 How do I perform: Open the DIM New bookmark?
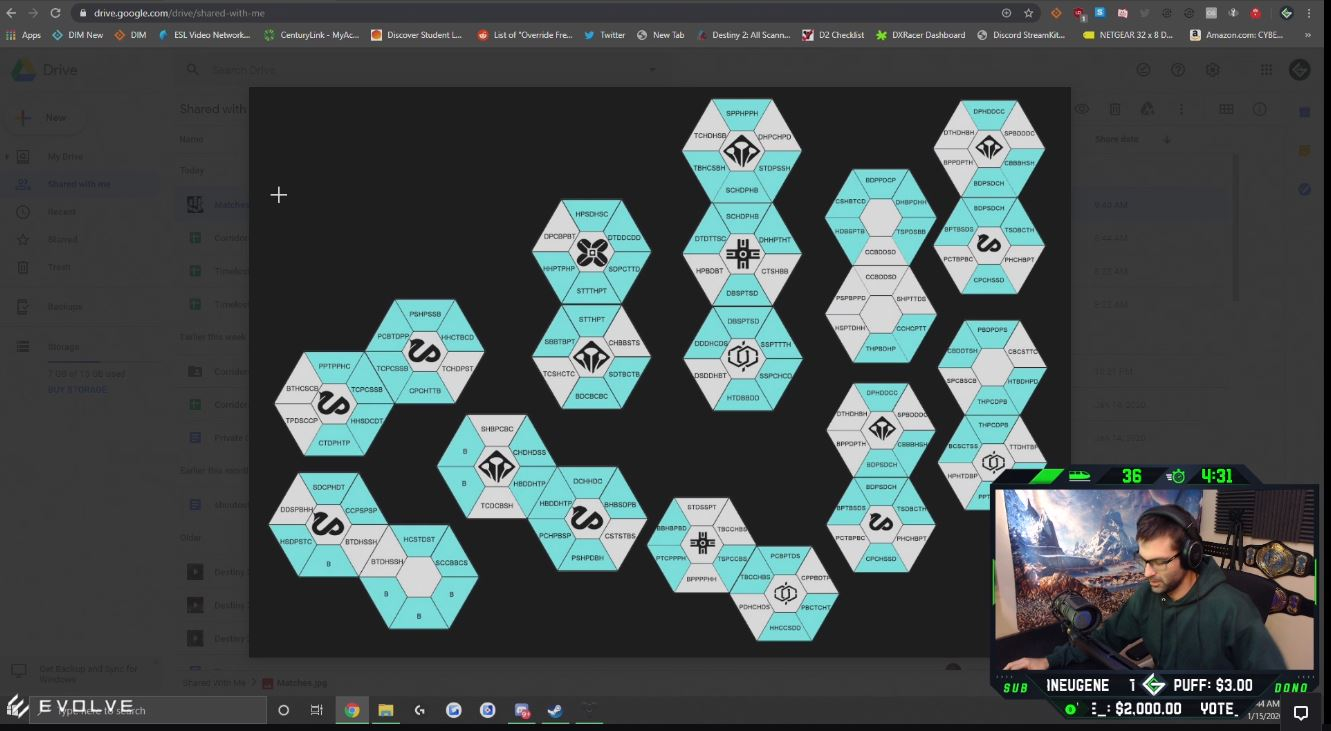pos(78,35)
